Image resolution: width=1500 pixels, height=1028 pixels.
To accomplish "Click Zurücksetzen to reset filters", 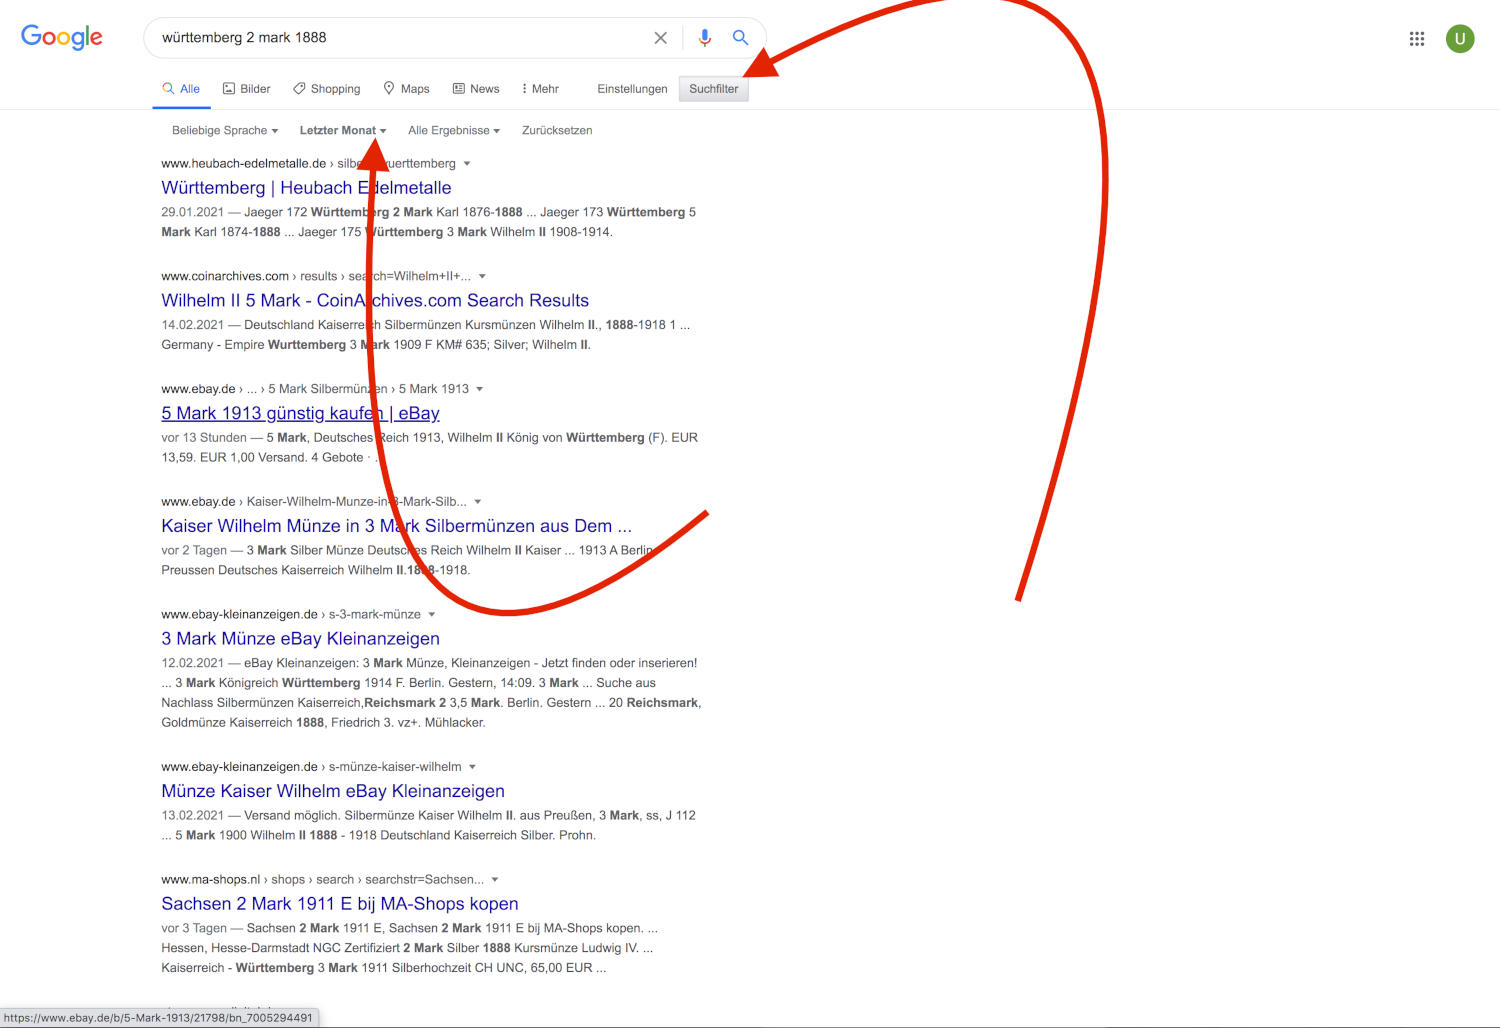I will click(557, 131).
